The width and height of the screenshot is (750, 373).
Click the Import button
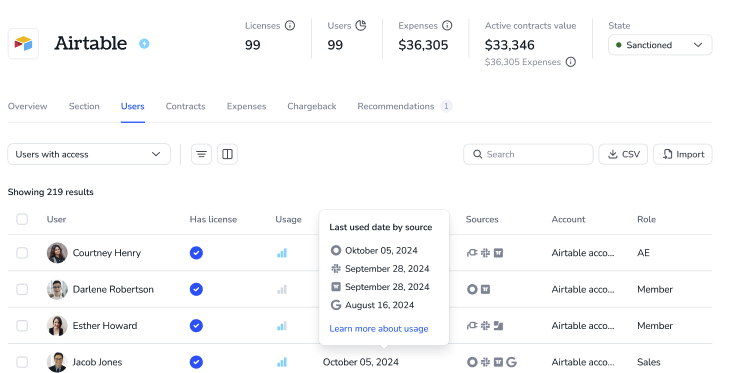(683, 154)
